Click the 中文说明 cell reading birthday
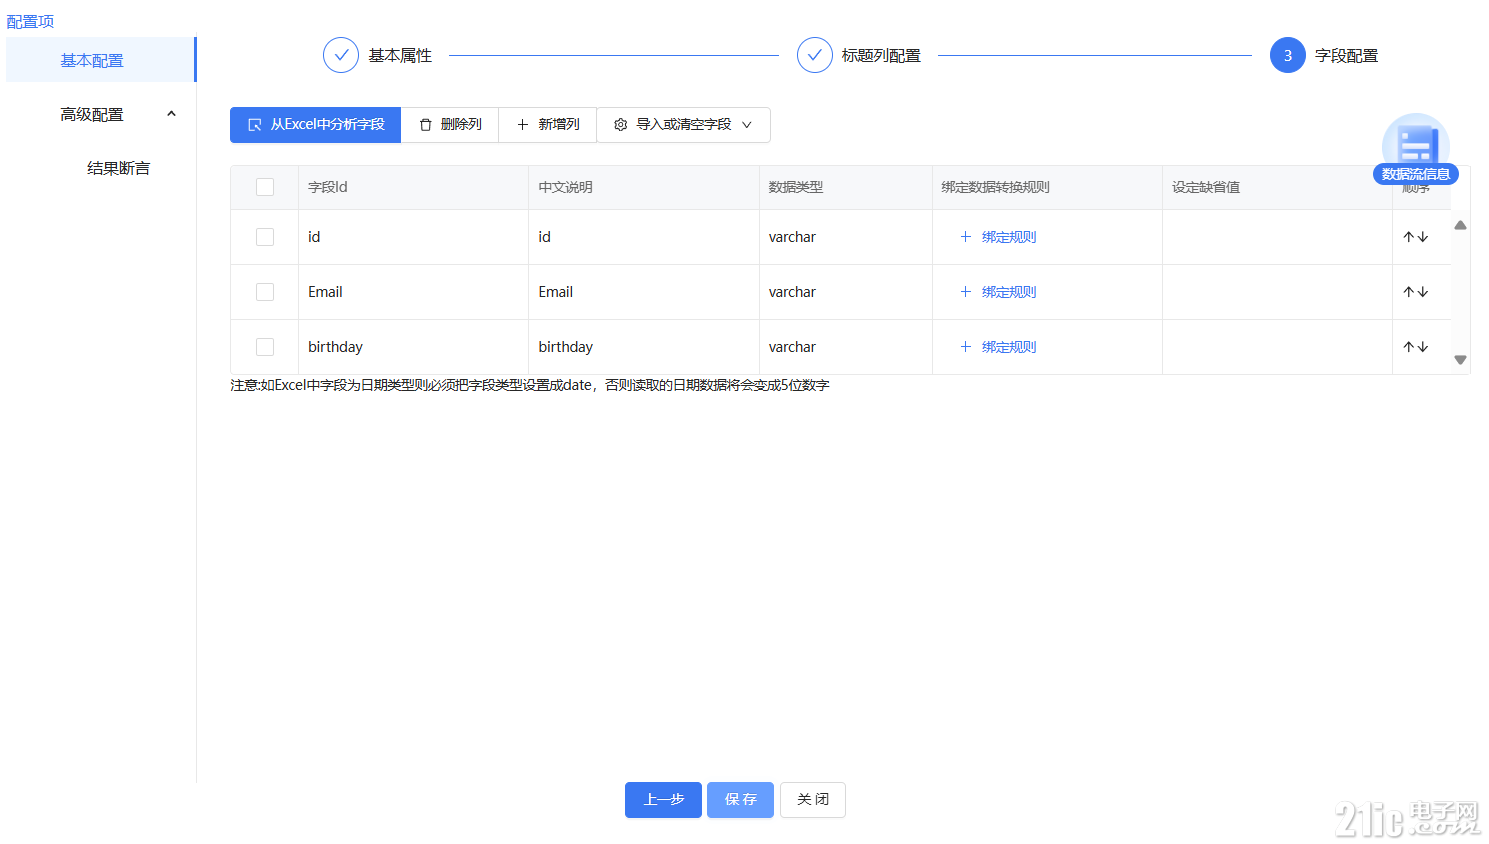 tap(644, 347)
